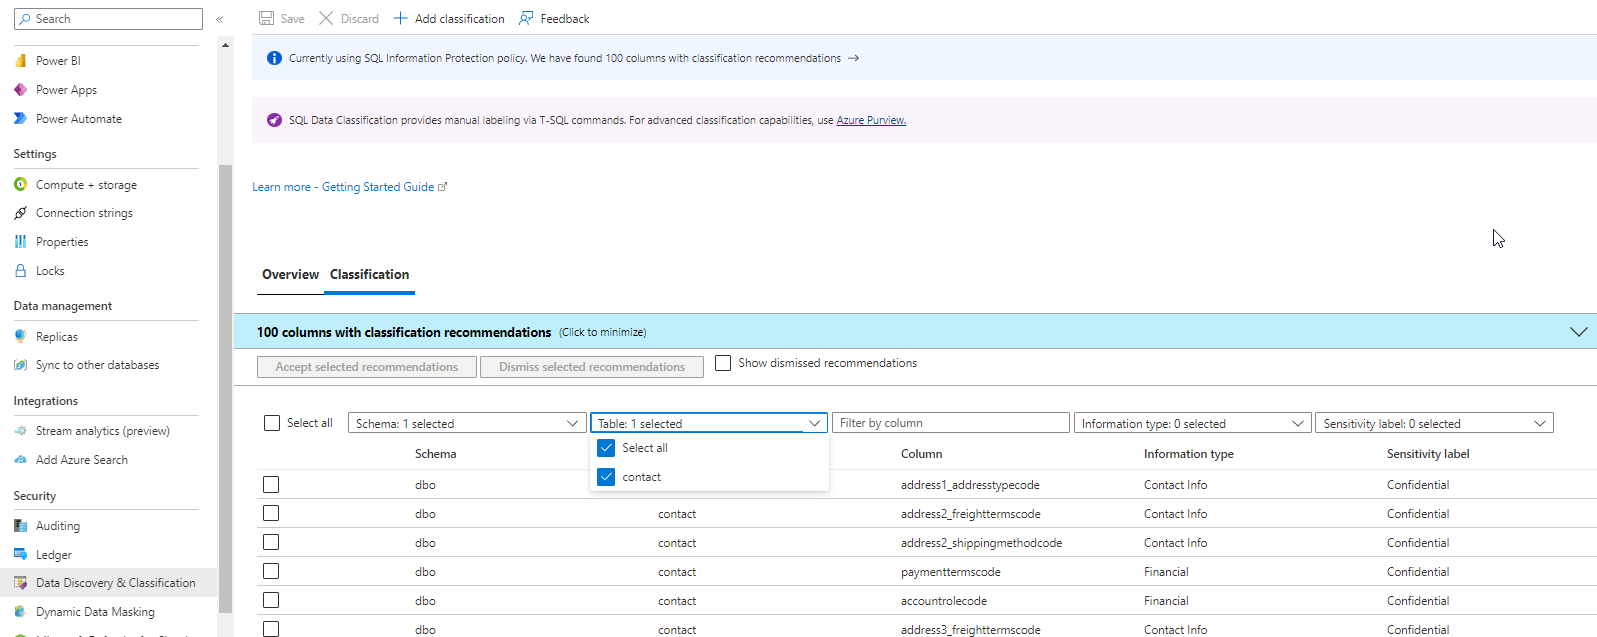
Task: Minimize the recommendations panel chevron
Action: (1579, 332)
